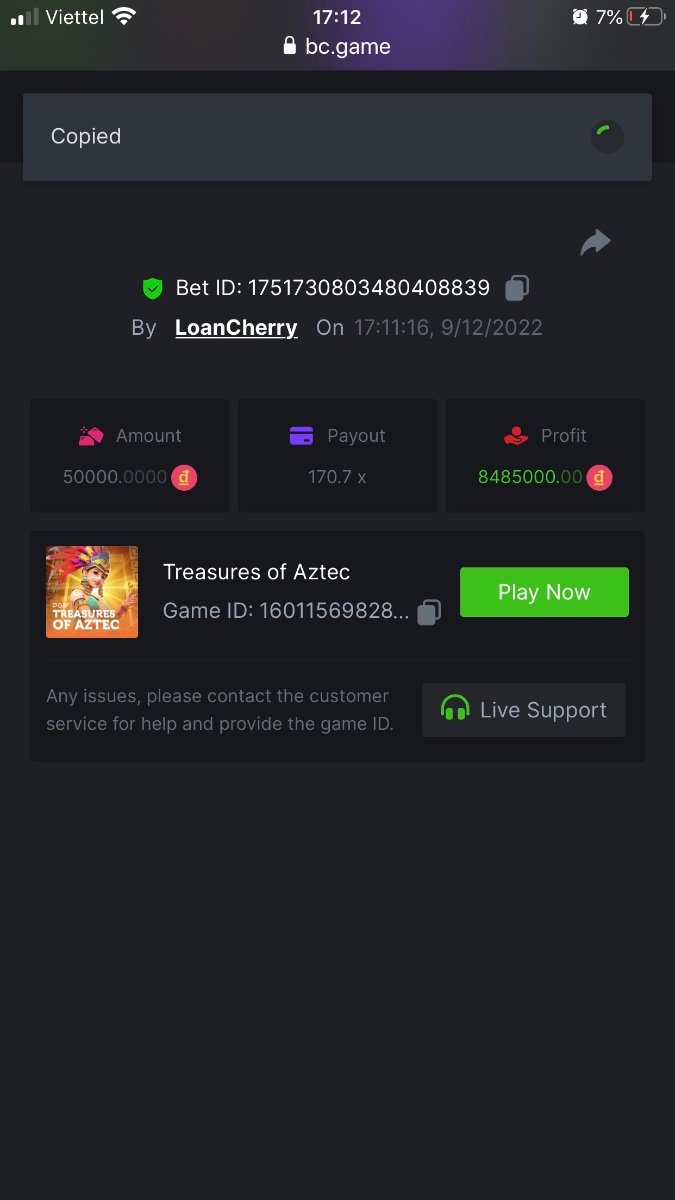
Task: Click the currency coin beside the amount
Action: 184,477
